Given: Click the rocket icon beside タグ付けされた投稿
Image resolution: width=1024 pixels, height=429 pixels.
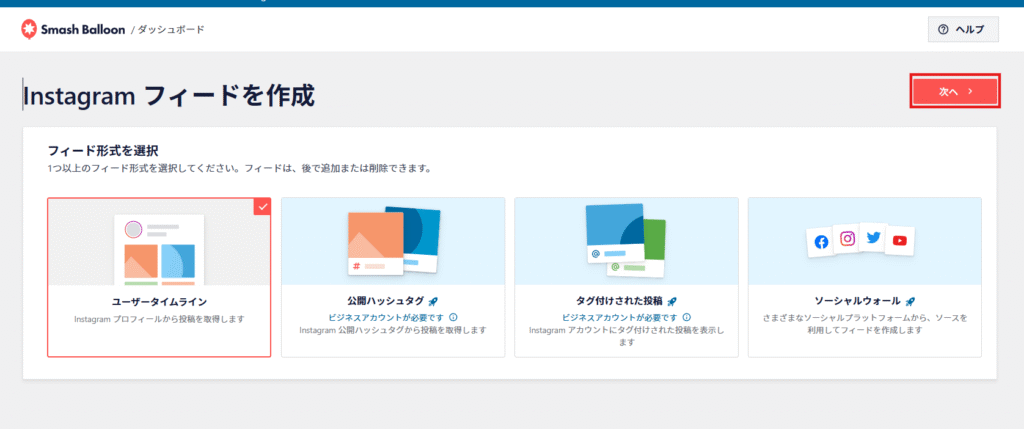Looking at the screenshot, I should point(672,300).
